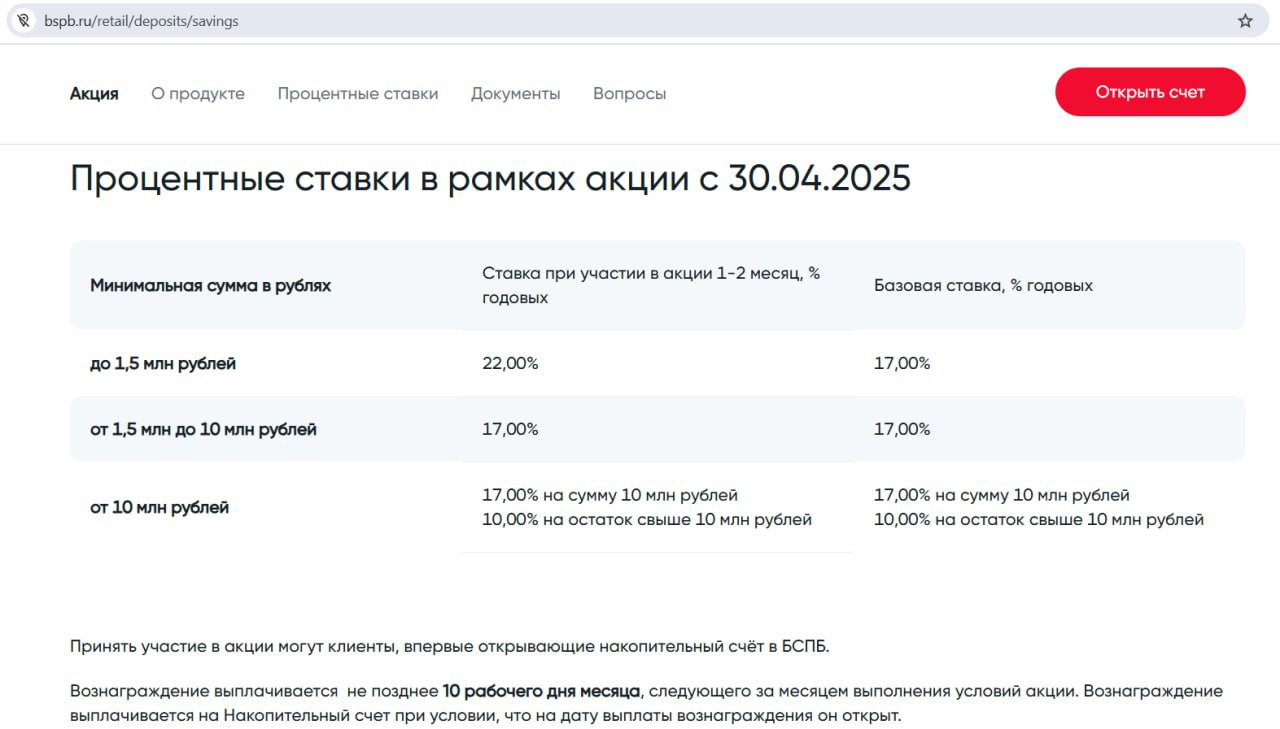Open the Вопросы tab

pos(629,93)
